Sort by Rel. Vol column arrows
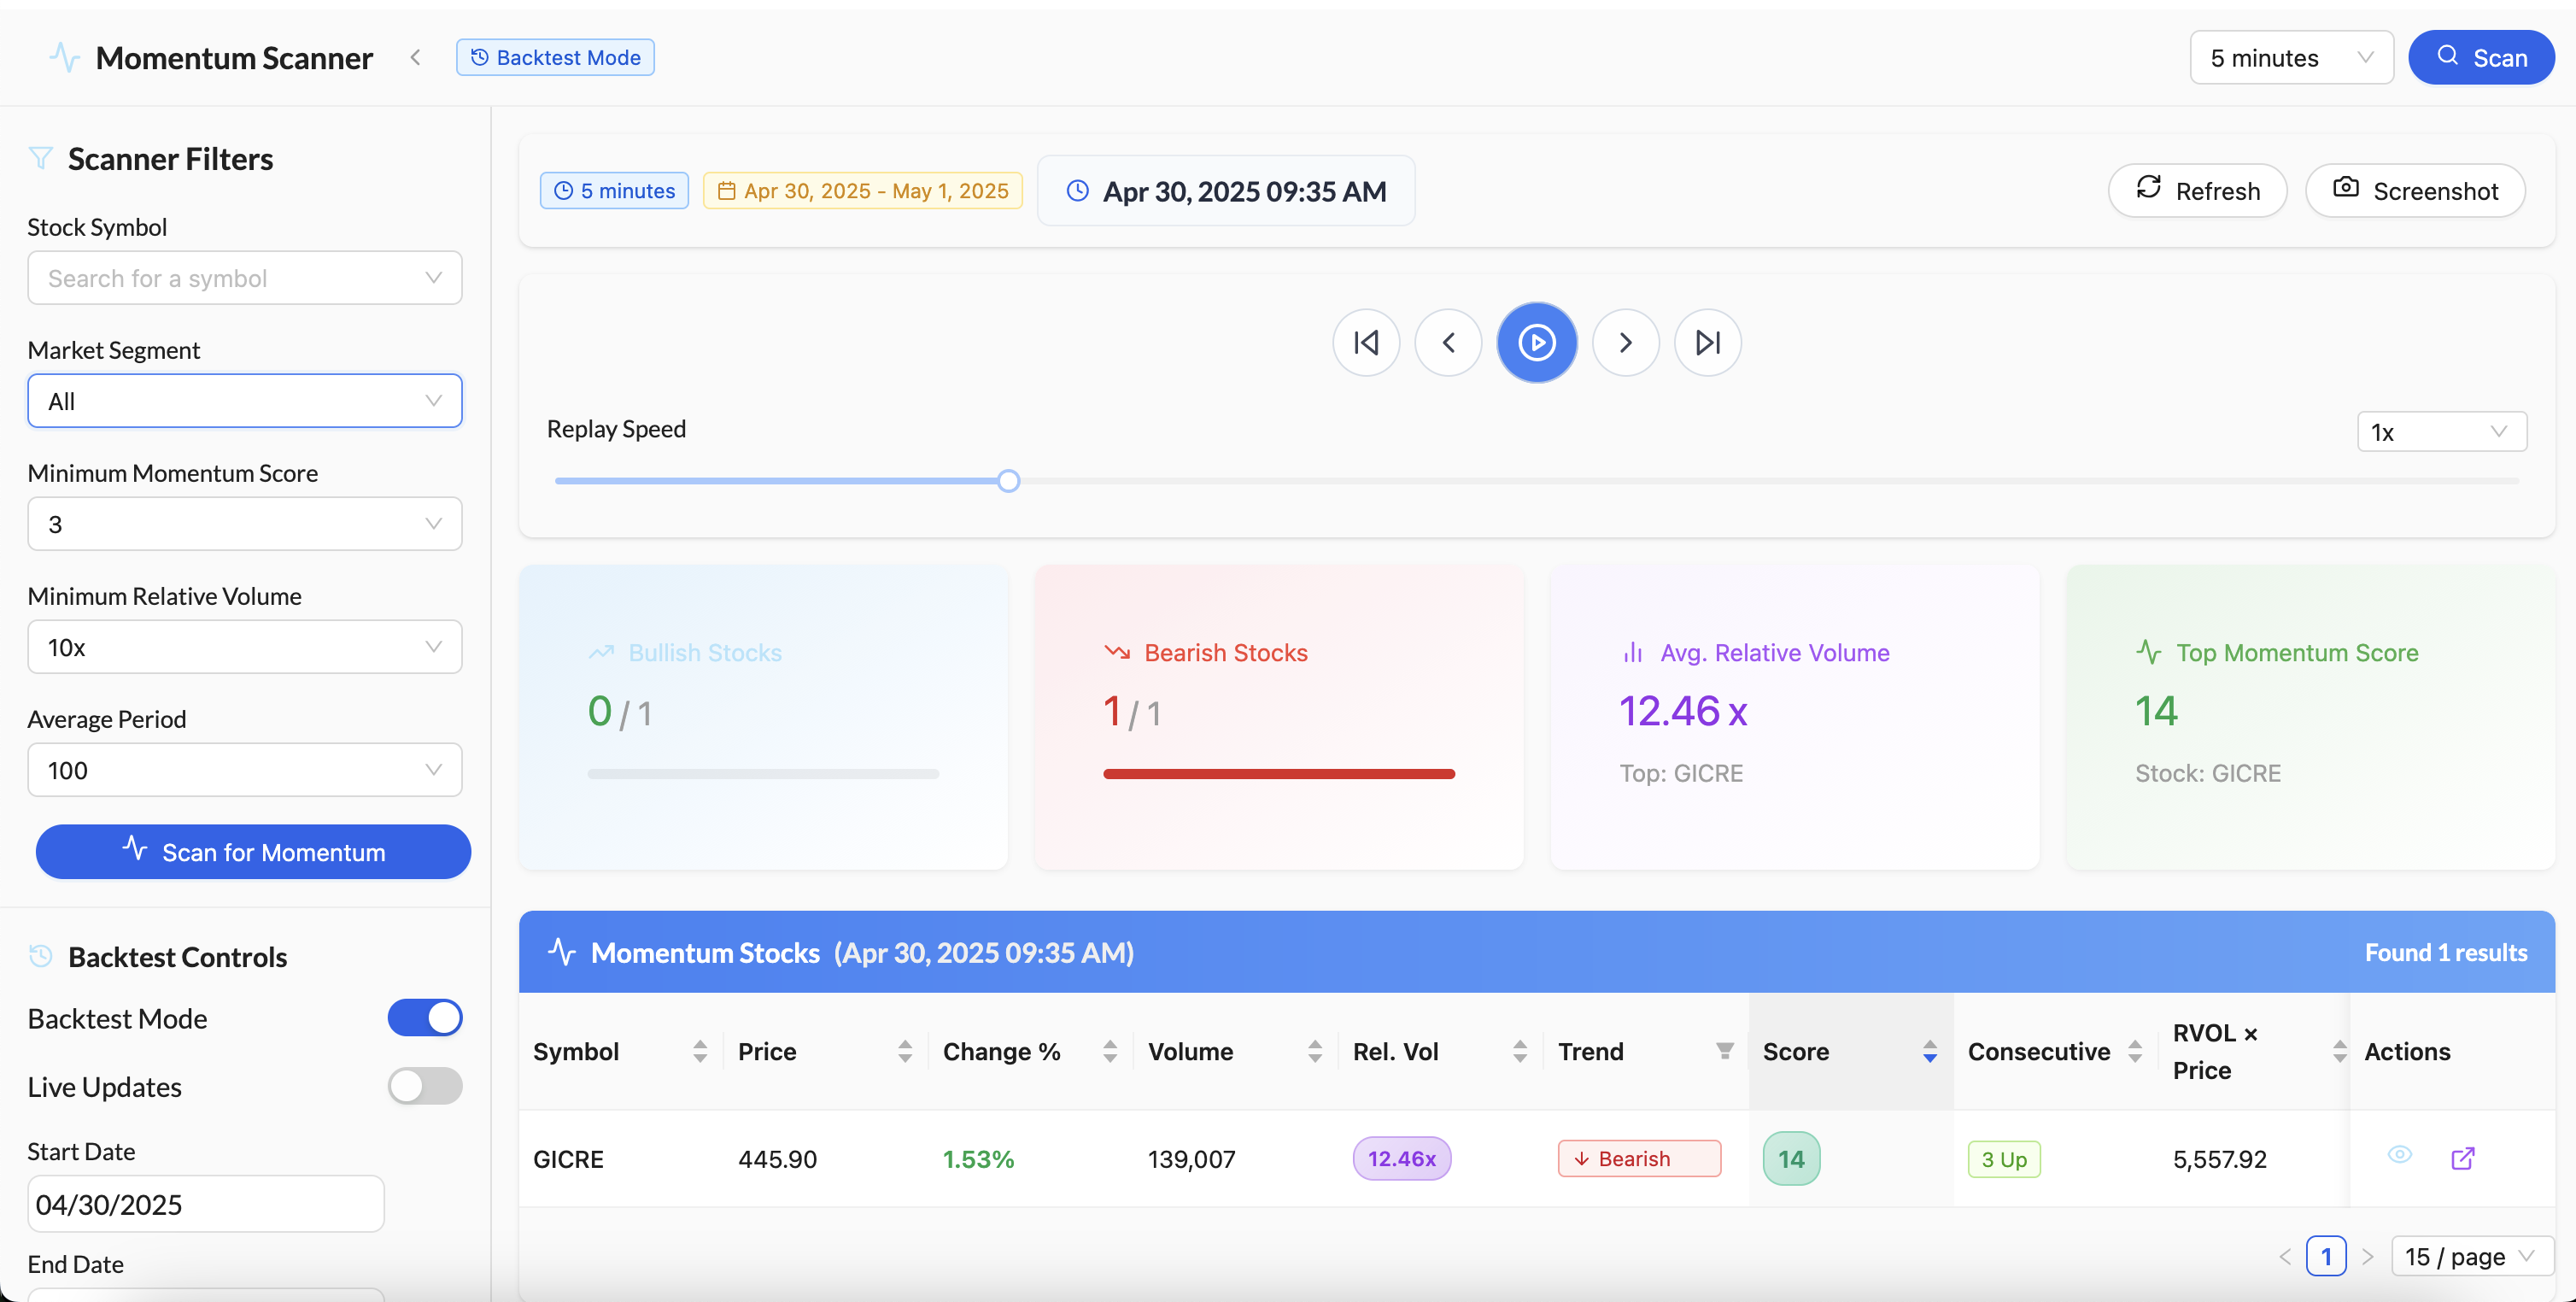 point(1519,1051)
